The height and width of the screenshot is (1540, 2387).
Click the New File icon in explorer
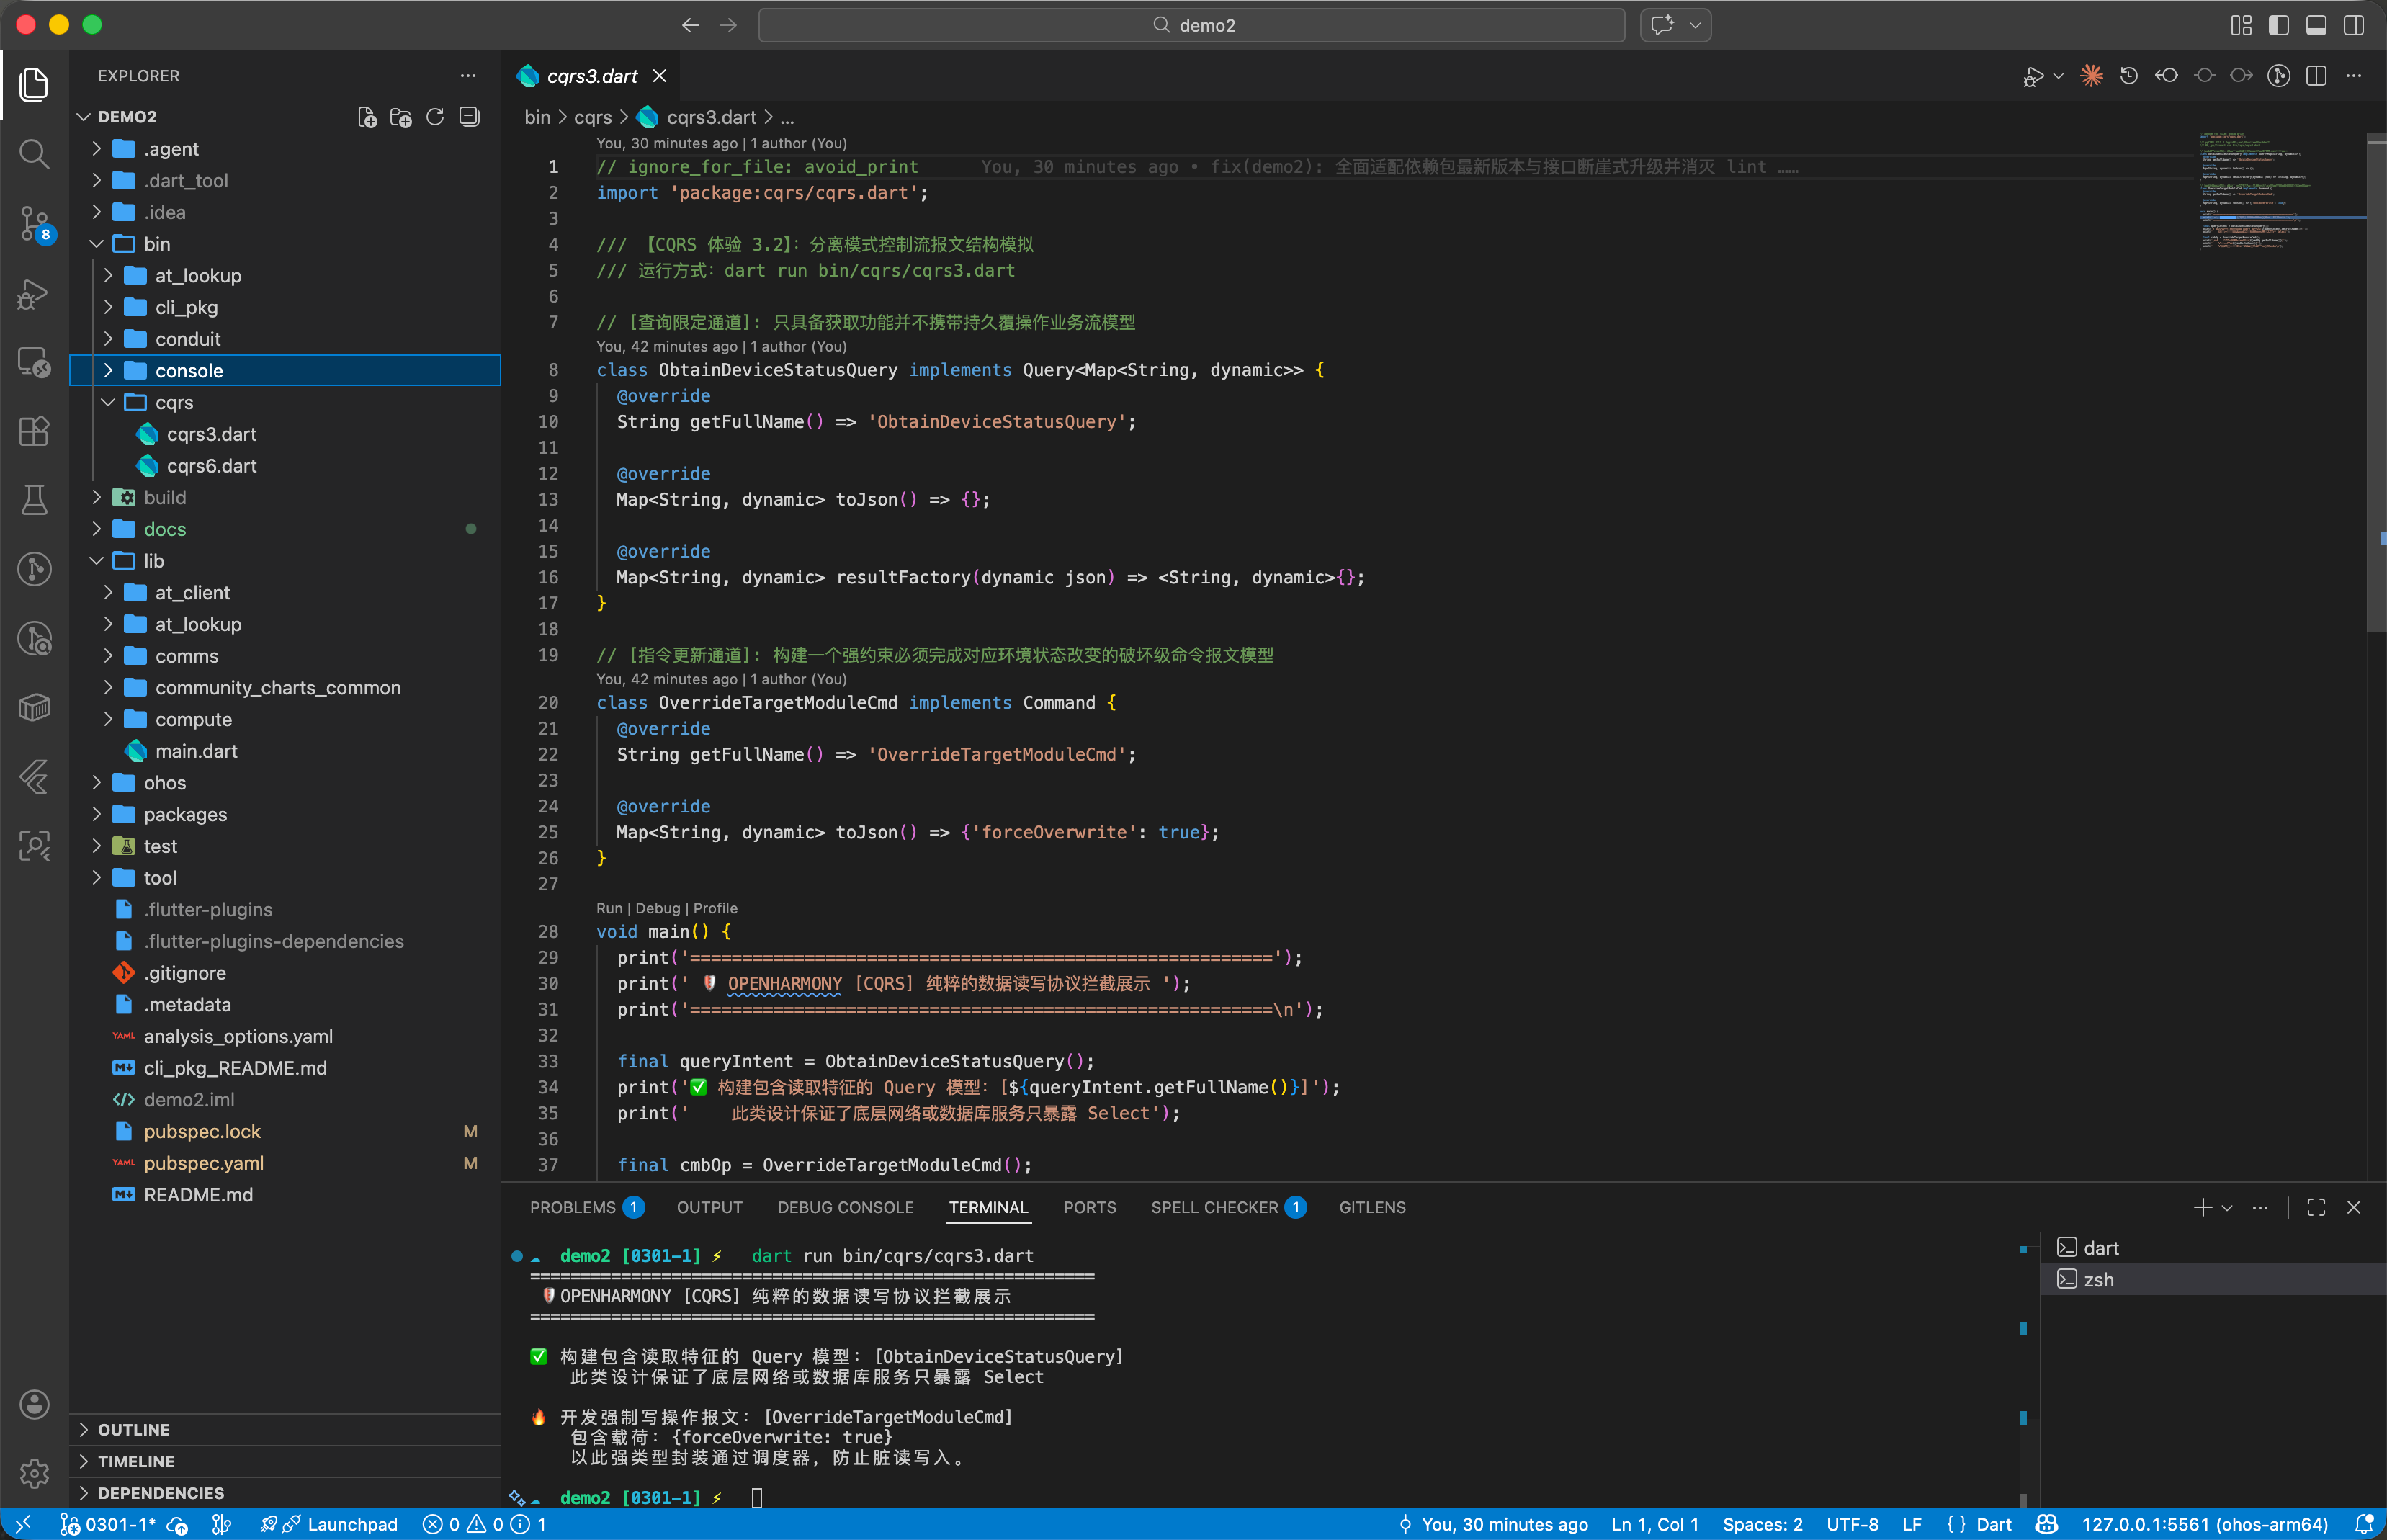pos(367,117)
